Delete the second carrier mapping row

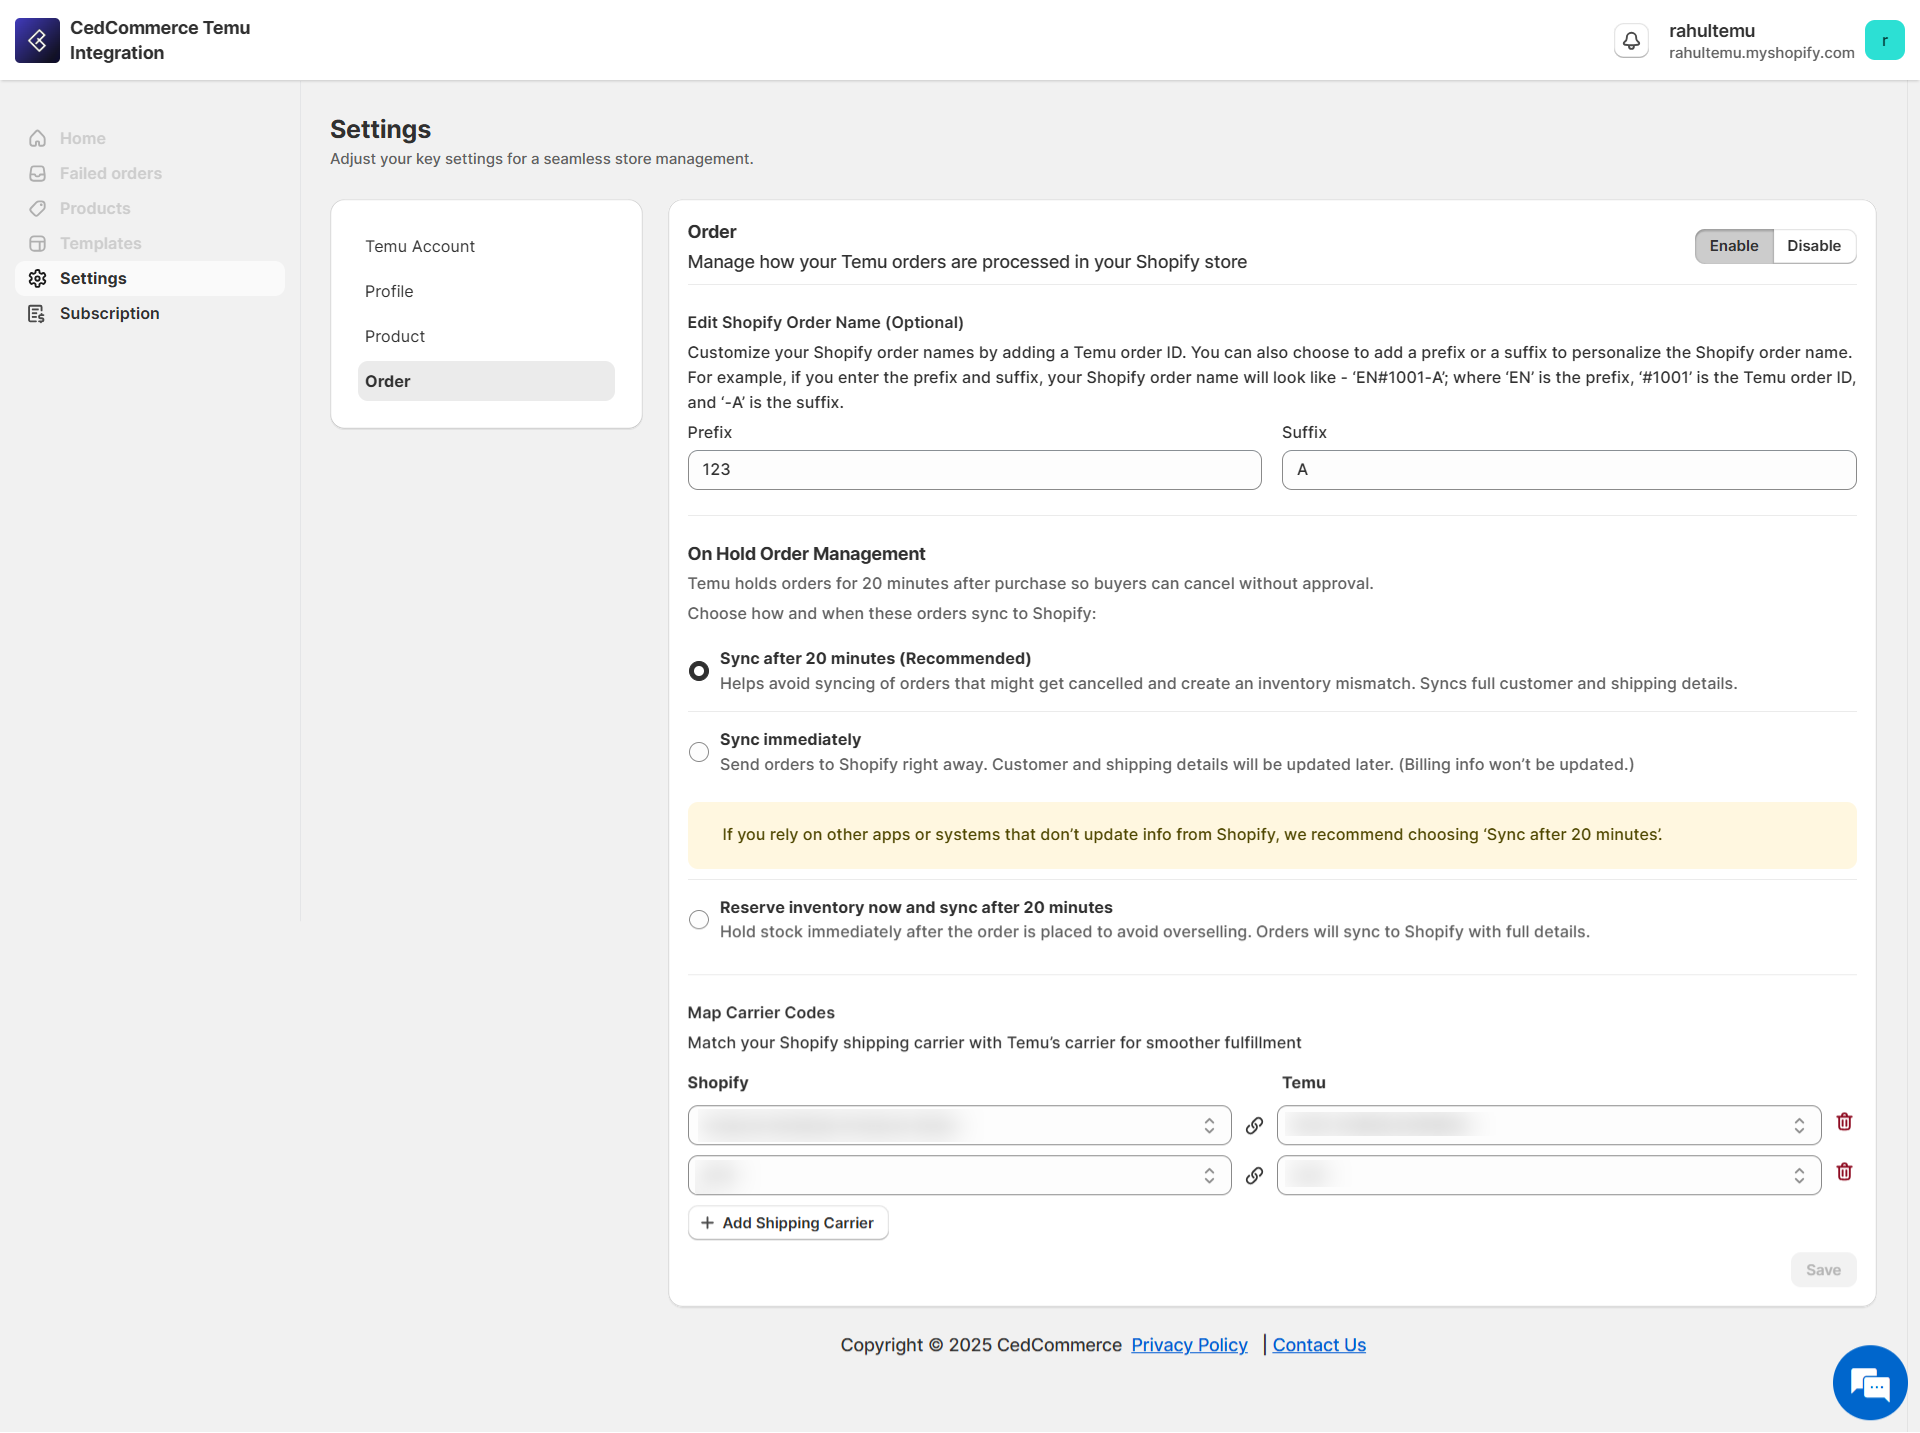coord(1845,1172)
